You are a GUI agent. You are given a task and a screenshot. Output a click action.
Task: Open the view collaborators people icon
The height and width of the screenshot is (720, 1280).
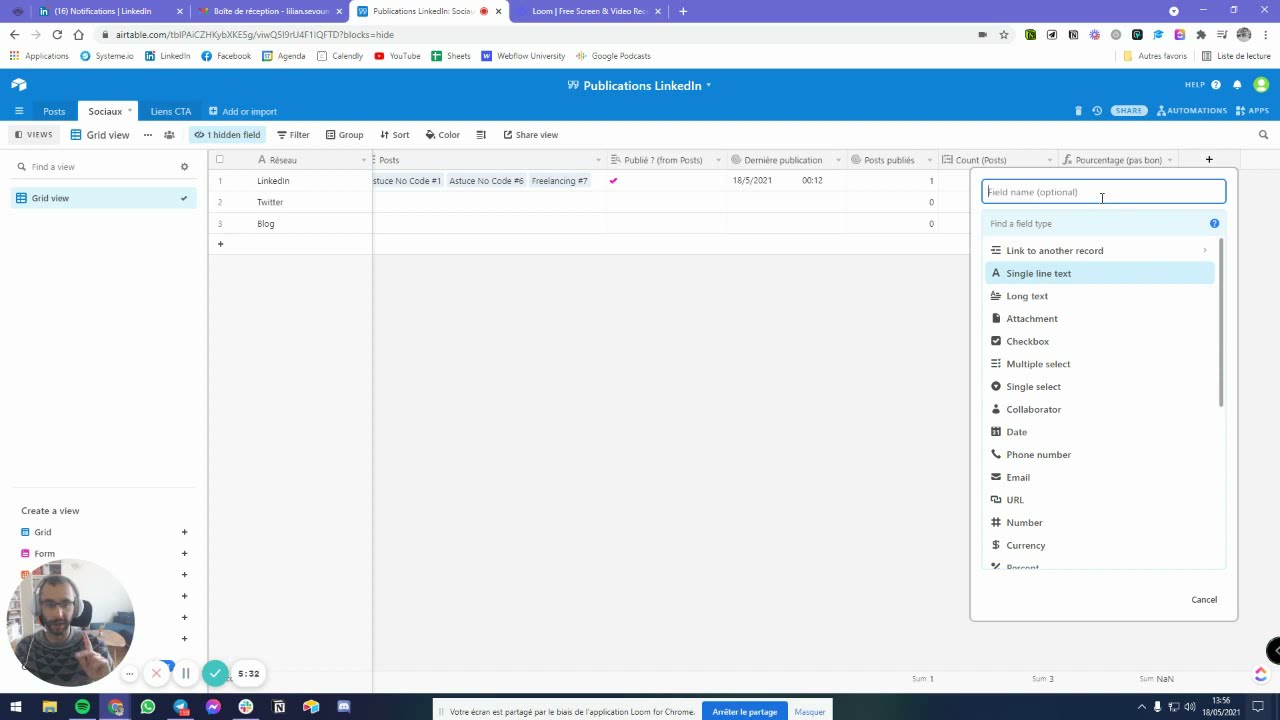tap(169, 135)
